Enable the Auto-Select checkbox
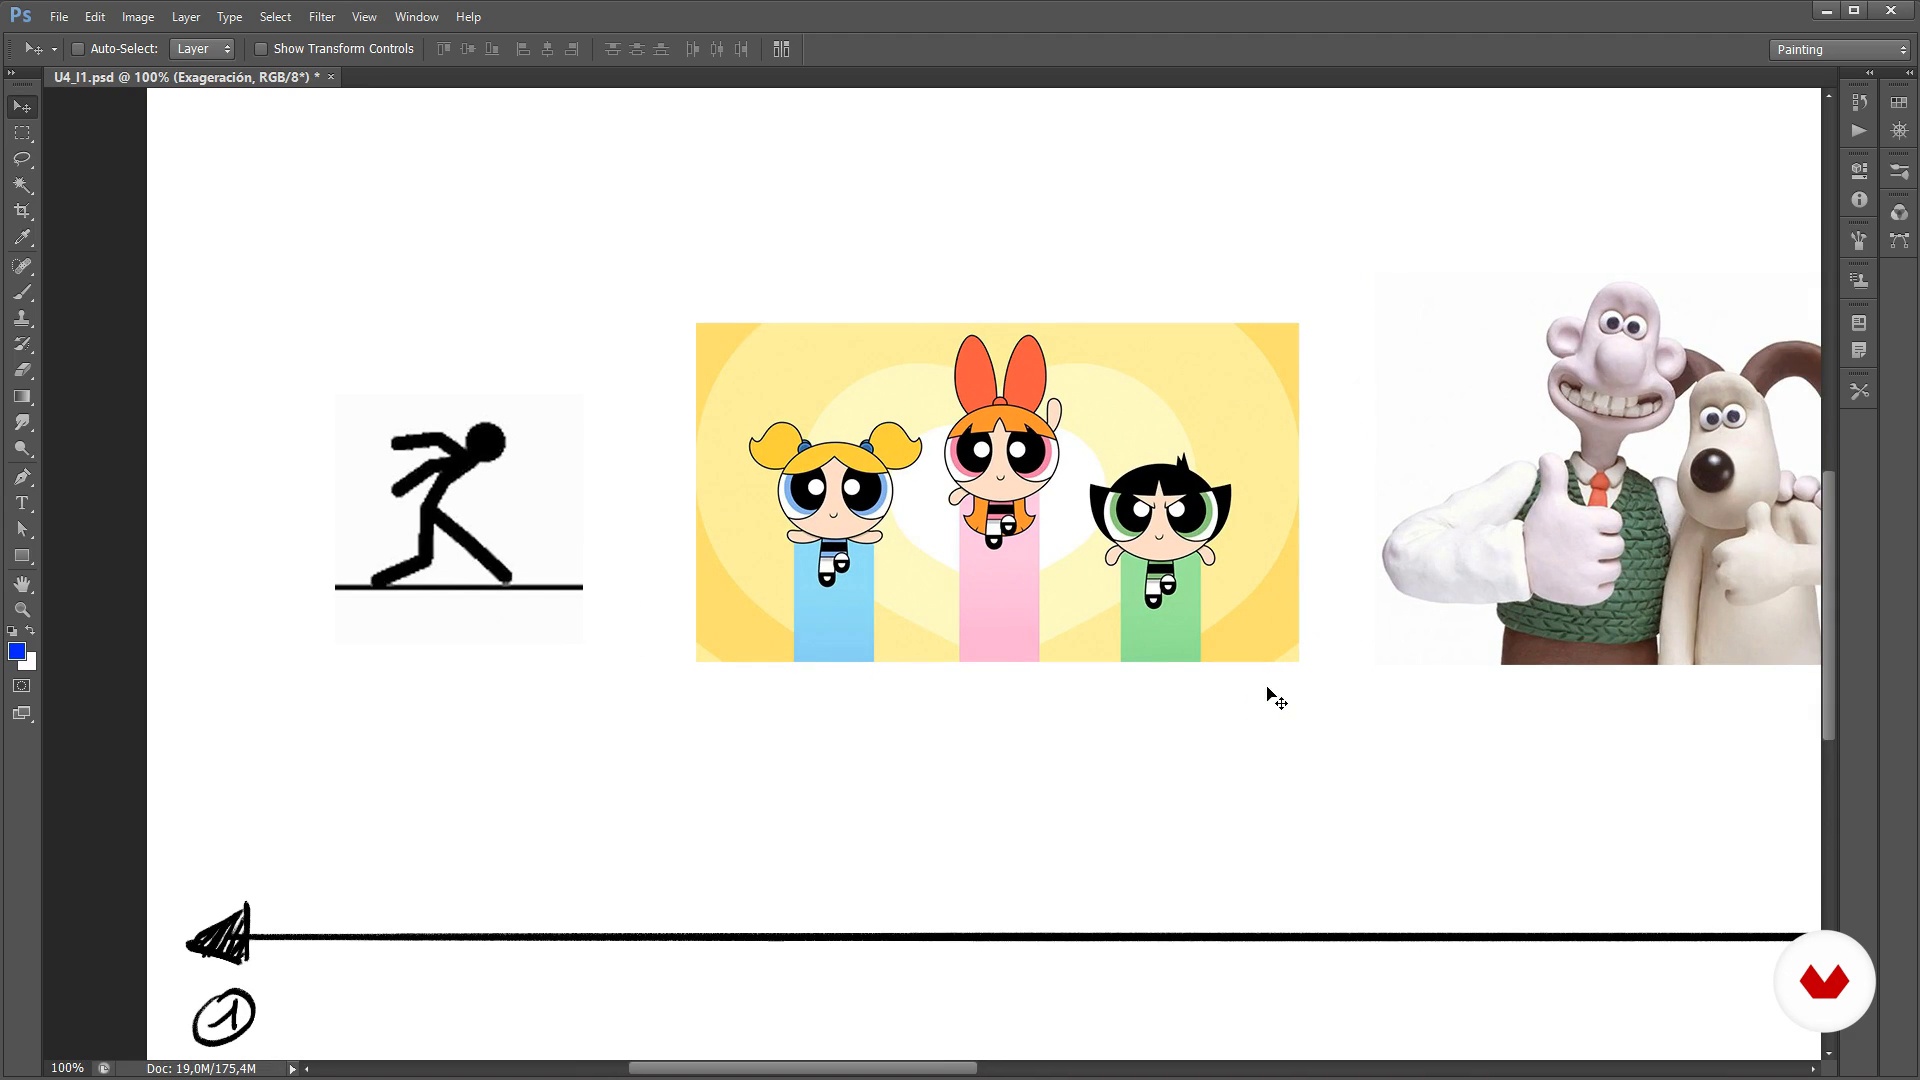This screenshot has width=1920, height=1080. coord(77,49)
